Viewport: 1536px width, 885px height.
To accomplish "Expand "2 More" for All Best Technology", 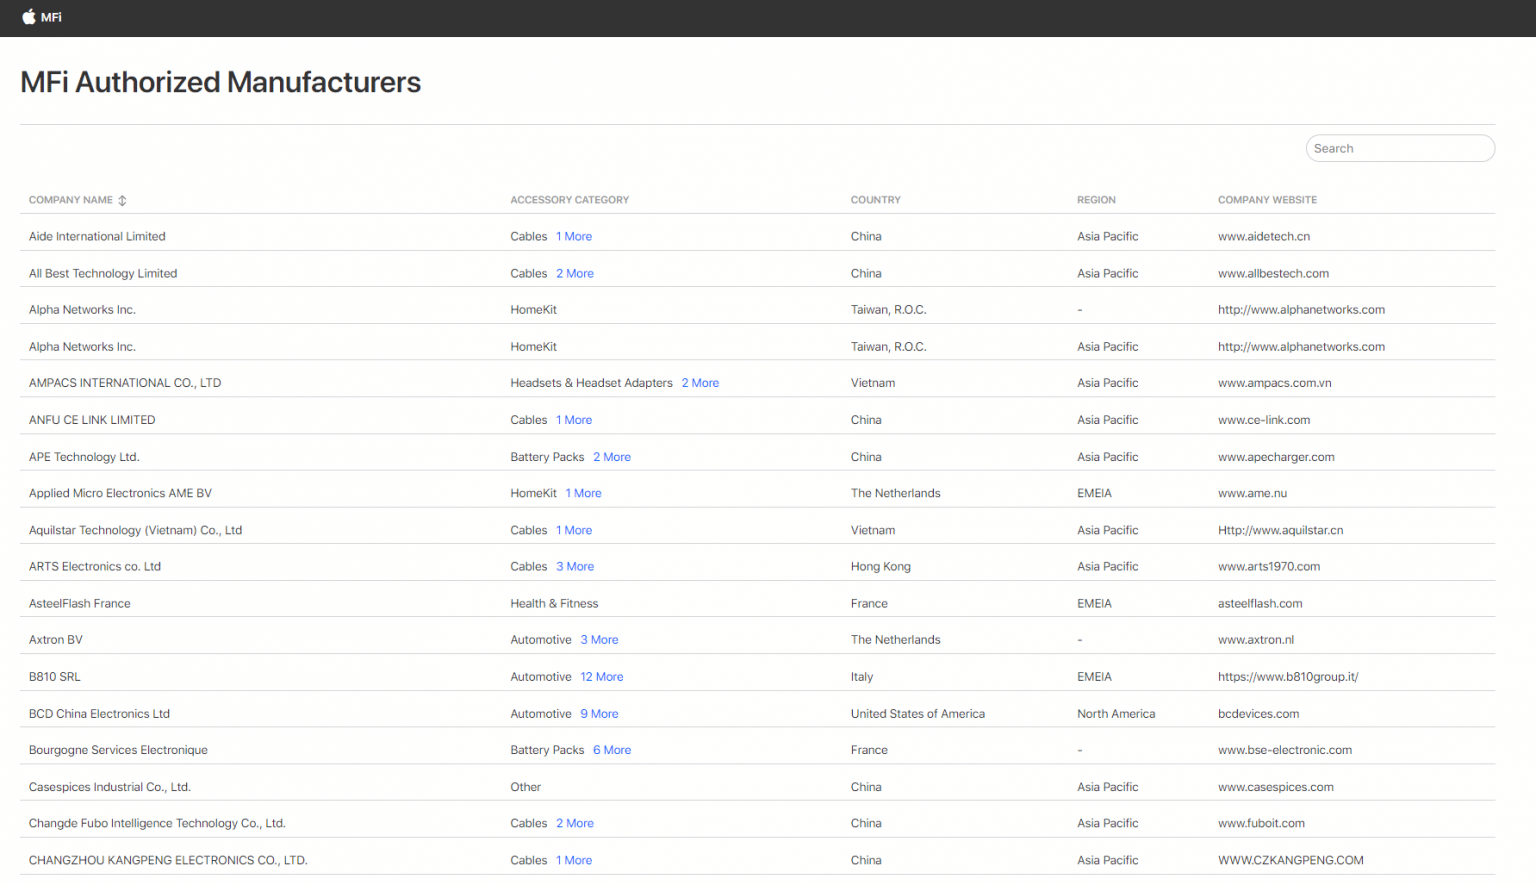I will (575, 273).
